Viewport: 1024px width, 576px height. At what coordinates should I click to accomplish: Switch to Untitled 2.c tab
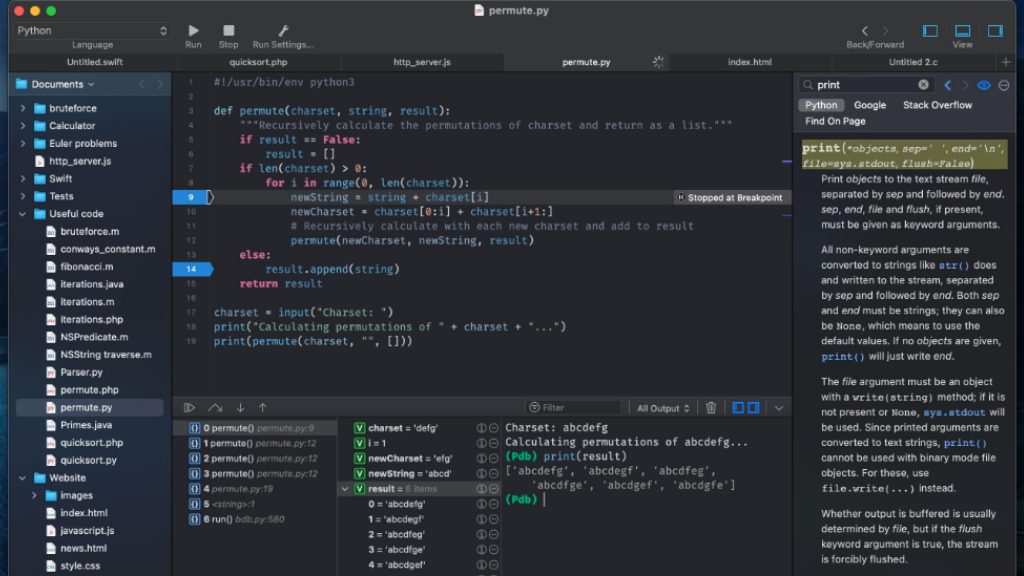tap(913, 62)
